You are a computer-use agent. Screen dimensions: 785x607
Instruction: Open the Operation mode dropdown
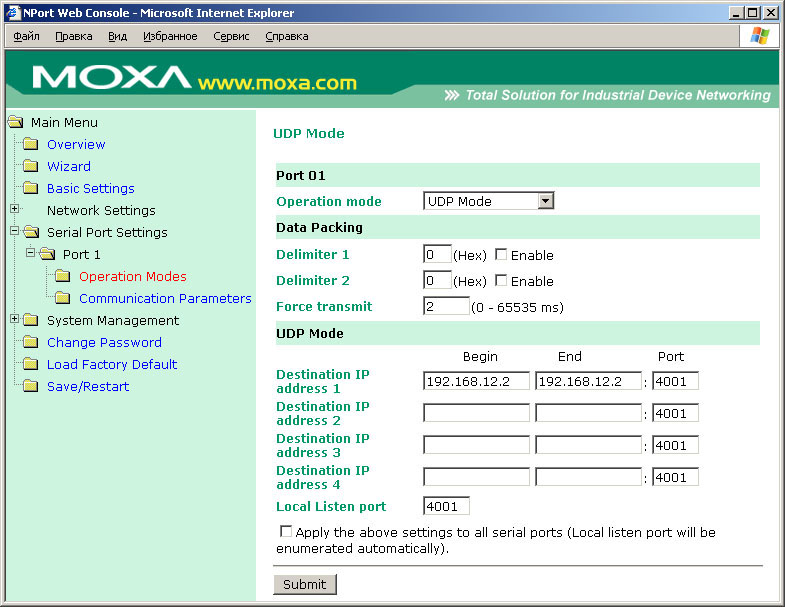[545, 201]
